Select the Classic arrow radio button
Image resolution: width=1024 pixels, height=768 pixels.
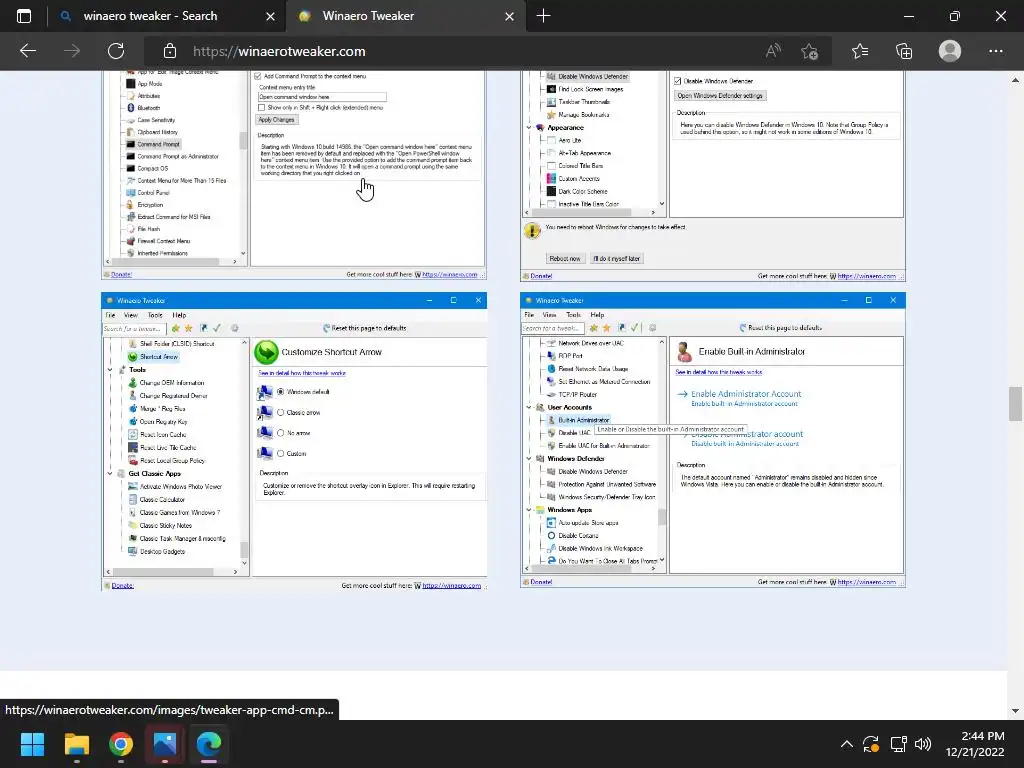(x=281, y=413)
